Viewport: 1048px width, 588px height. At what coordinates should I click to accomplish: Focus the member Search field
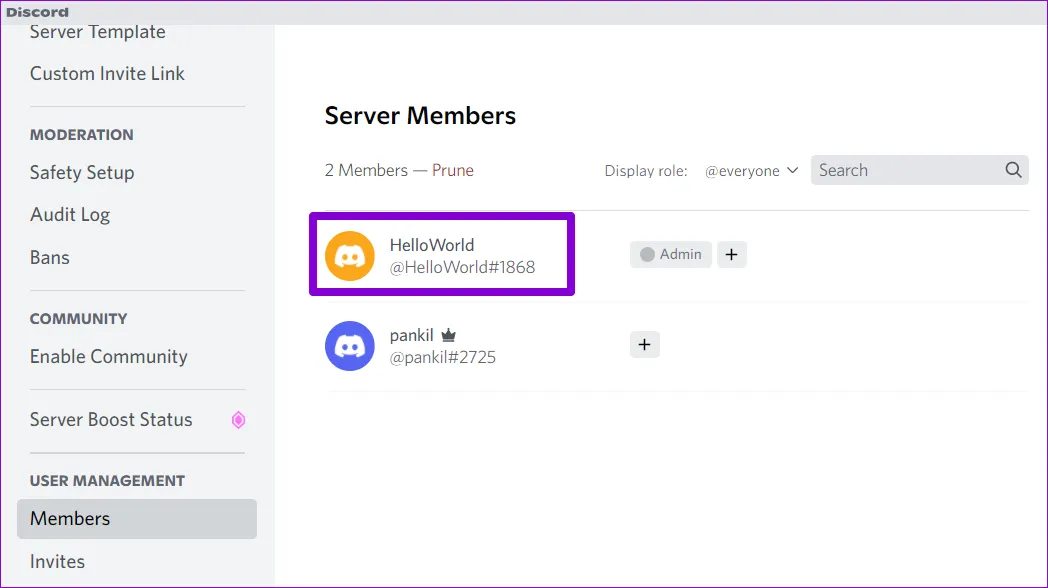point(905,170)
